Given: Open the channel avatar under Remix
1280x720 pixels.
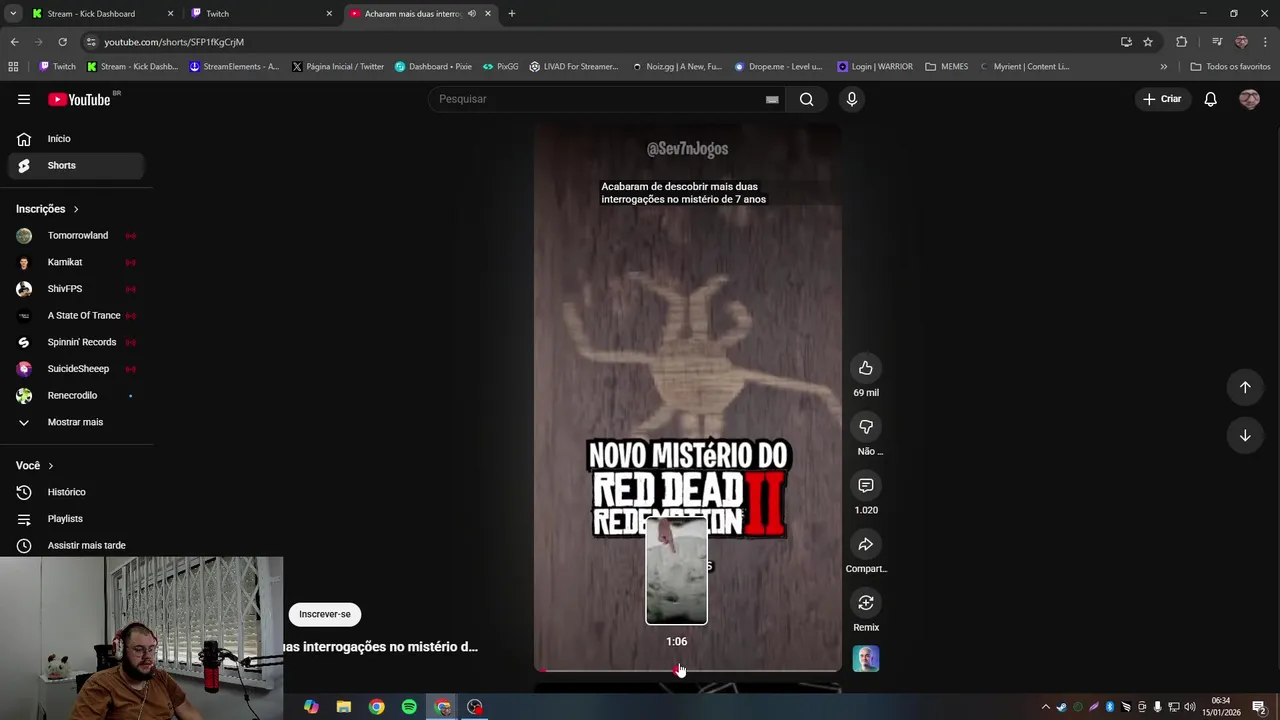Looking at the screenshot, I should coord(866,659).
